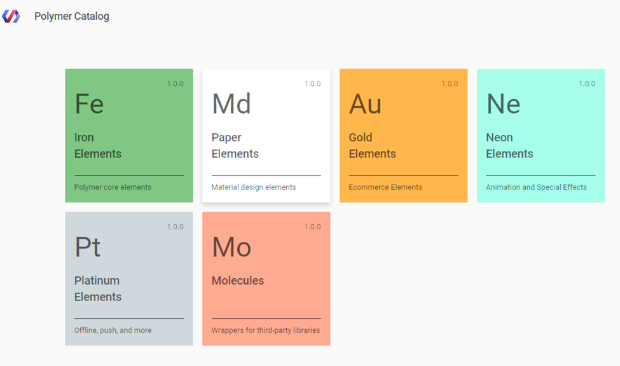Open the Mo Molecules card

[266, 279]
